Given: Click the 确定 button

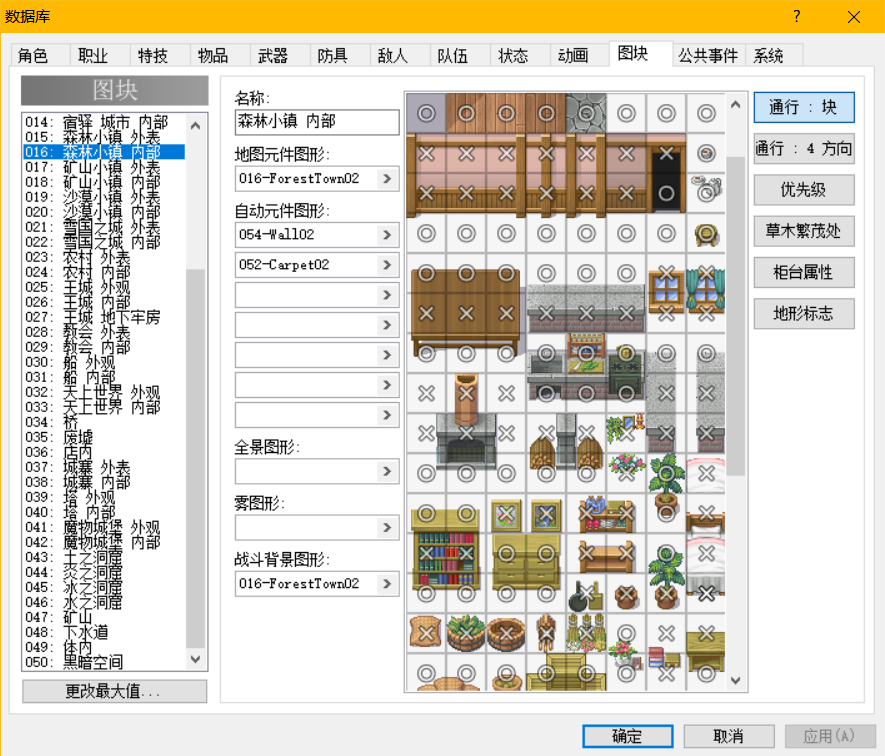Looking at the screenshot, I should [628, 736].
